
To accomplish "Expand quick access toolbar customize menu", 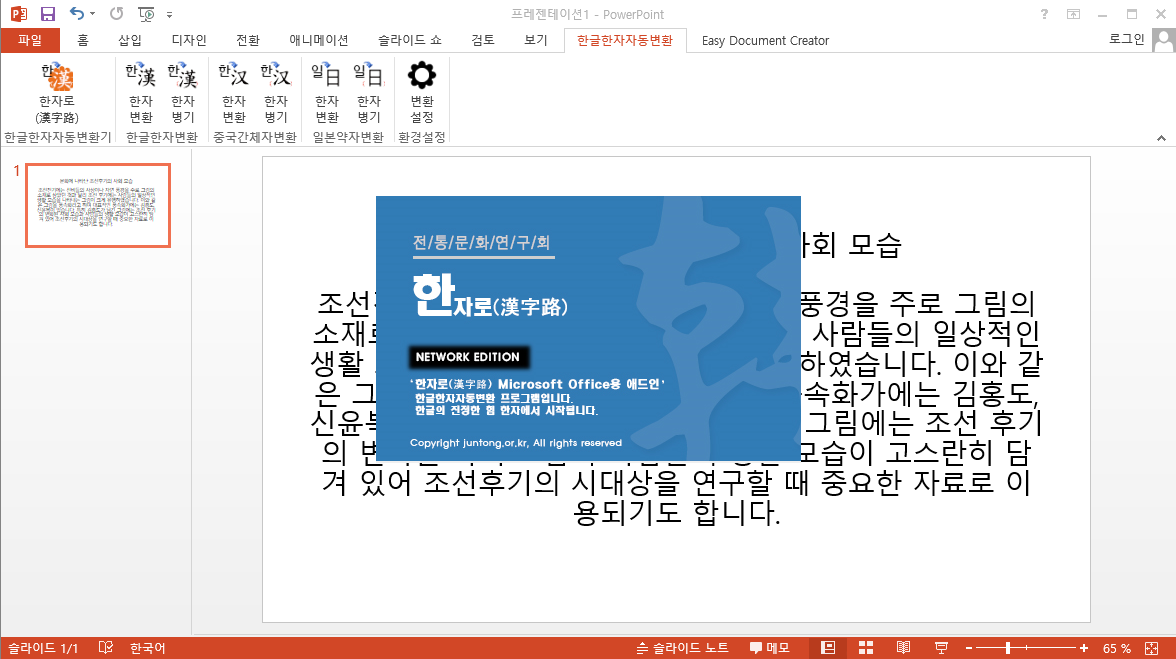I will click(x=169, y=14).
